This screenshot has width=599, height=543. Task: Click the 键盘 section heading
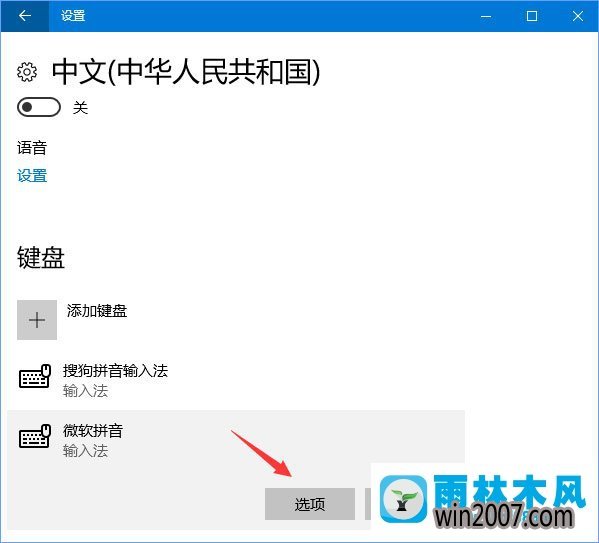click(x=41, y=257)
